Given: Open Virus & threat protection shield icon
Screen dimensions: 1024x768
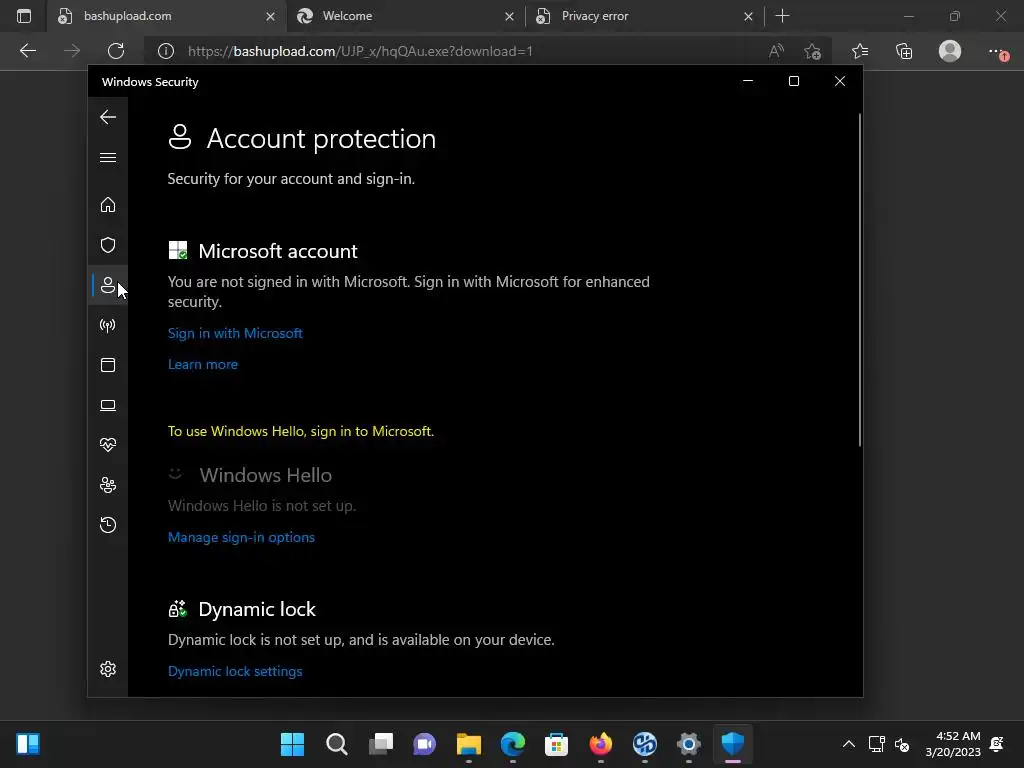Looking at the screenshot, I should coord(108,245).
